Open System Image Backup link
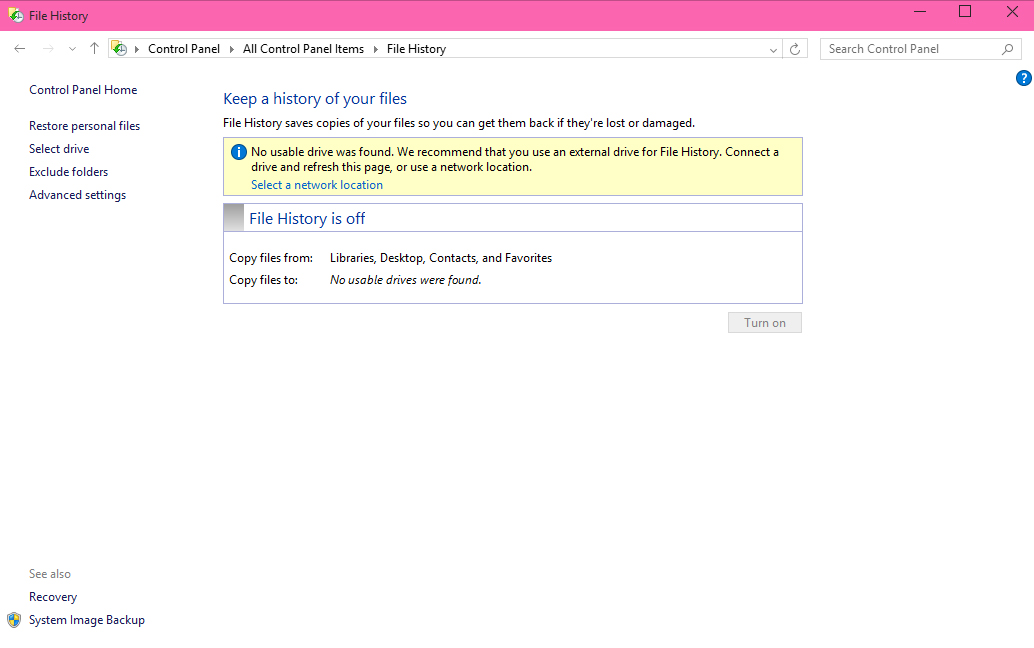Image resolution: width=1034 pixels, height=648 pixels. (86, 620)
